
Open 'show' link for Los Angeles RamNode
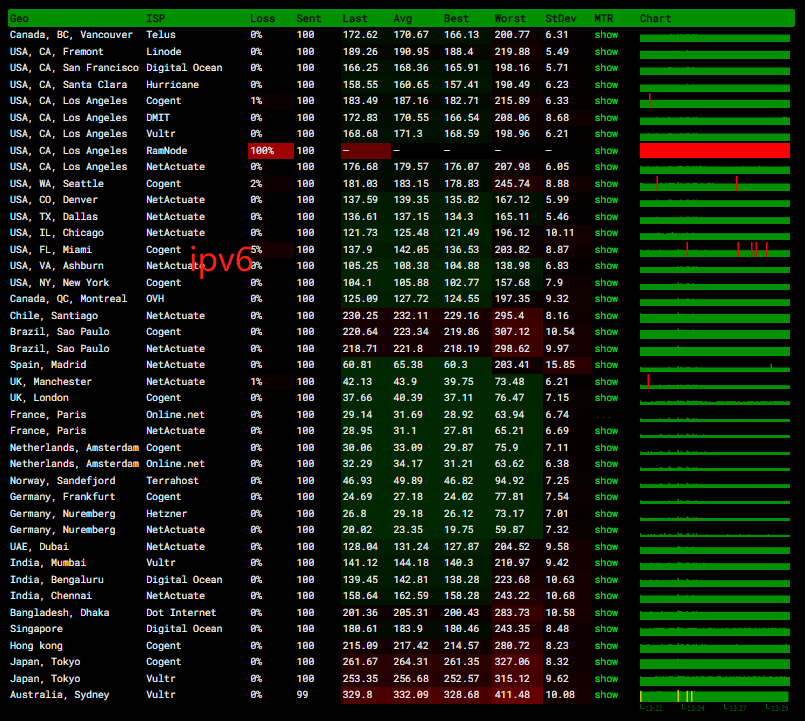click(606, 150)
